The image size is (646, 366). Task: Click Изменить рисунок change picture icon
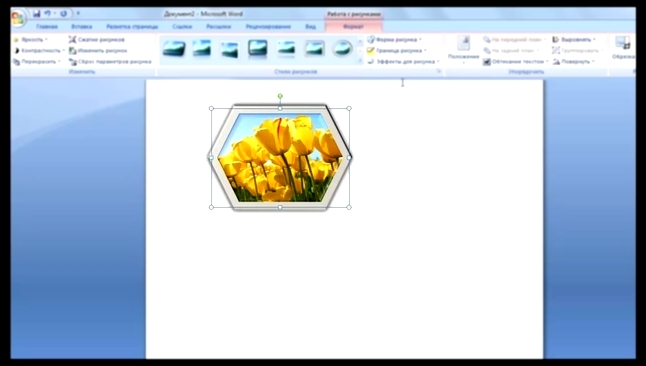73,51
